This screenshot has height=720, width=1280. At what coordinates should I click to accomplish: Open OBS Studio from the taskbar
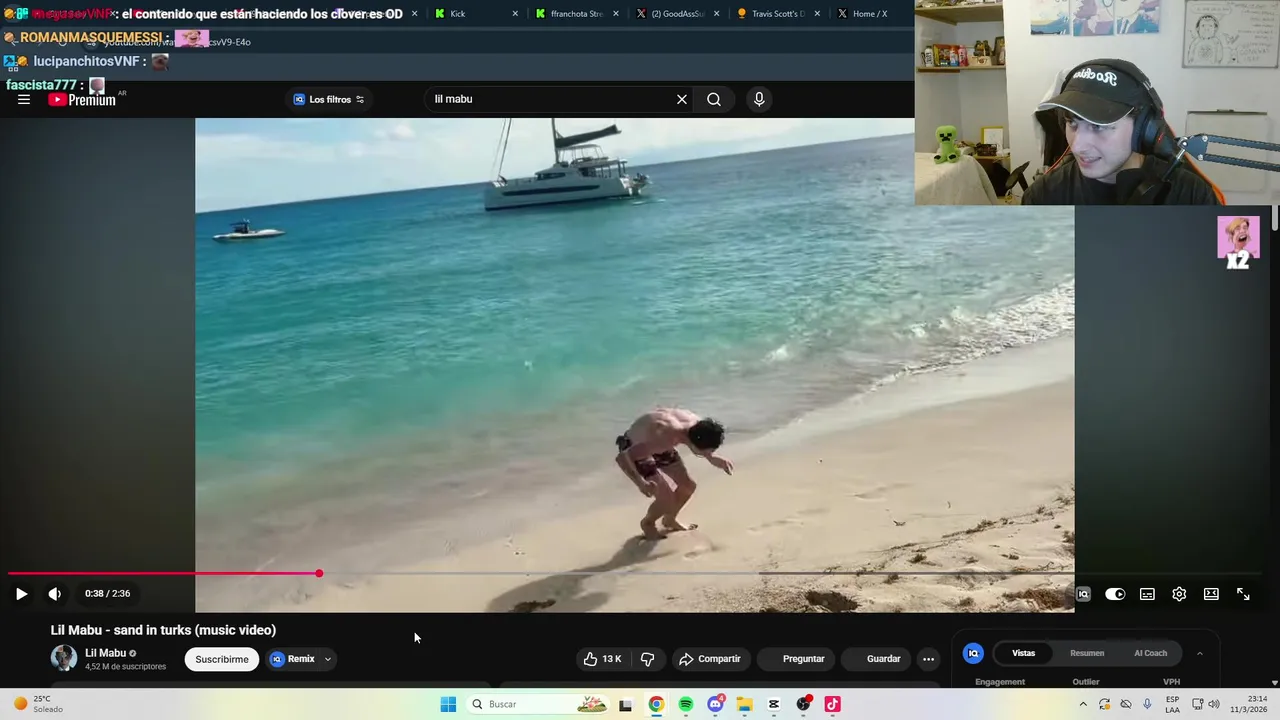pos(803,704)
